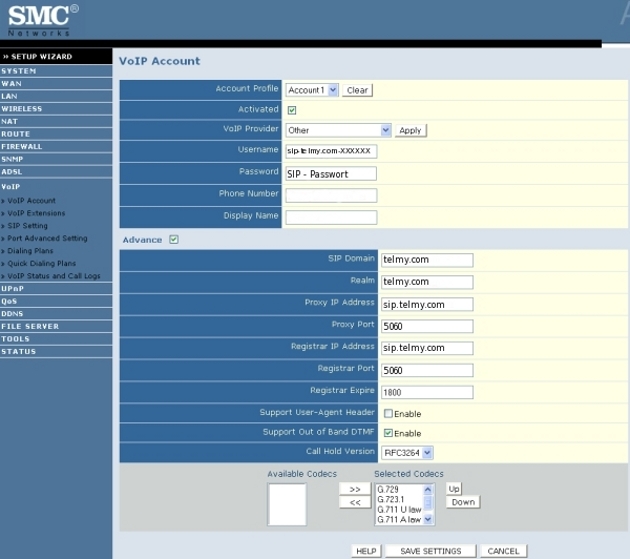Click the >> add codec button
This screenshot has height=559, width=630.
click(355, 489)
